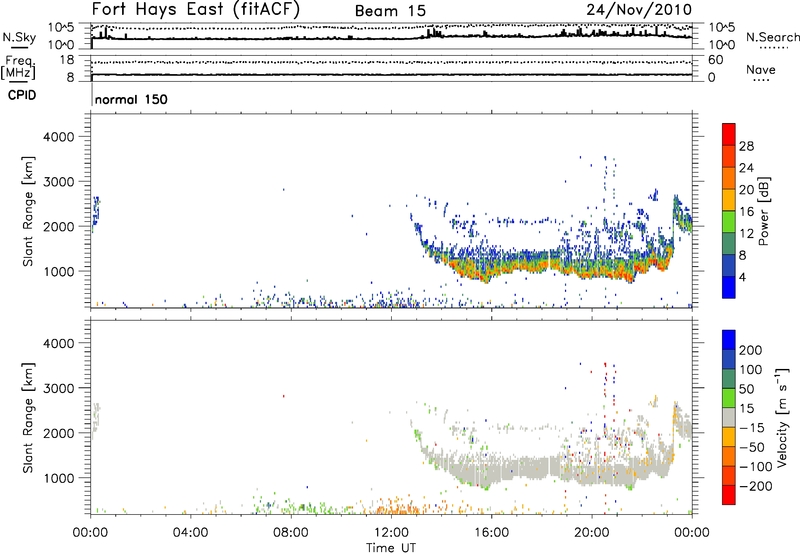This screenshot has width=800, height=554.
Task: Click the '28' power colorbar label
Action: tap(746, 146)
